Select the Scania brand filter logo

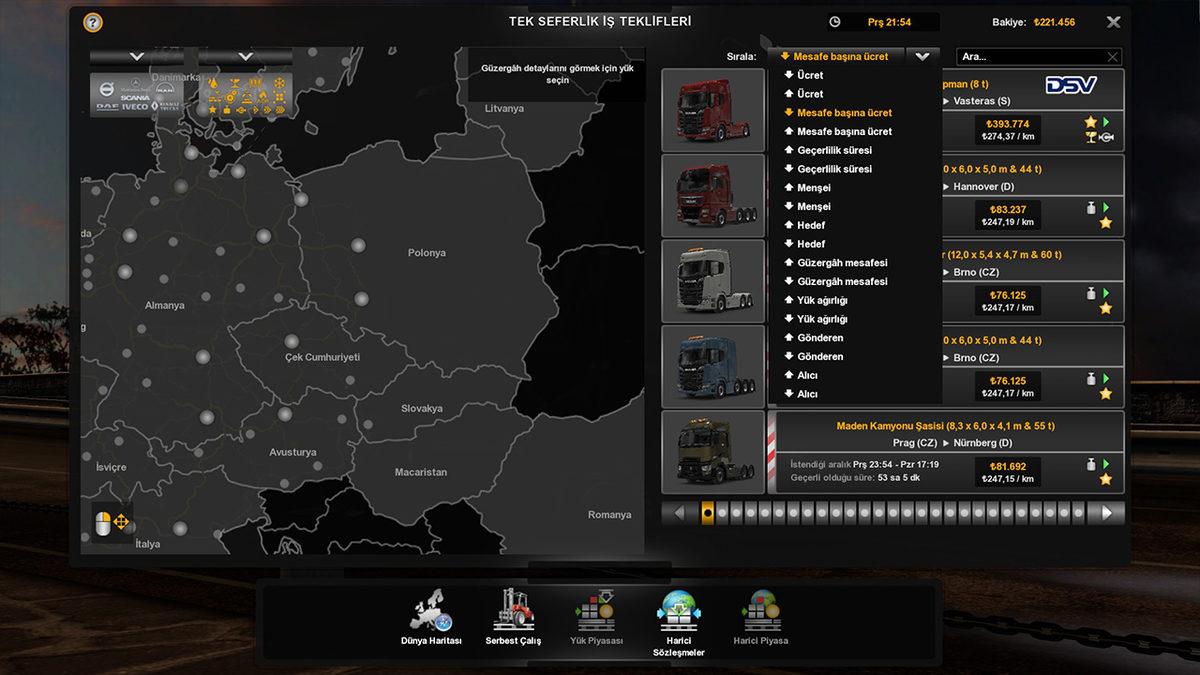[135, 98]
